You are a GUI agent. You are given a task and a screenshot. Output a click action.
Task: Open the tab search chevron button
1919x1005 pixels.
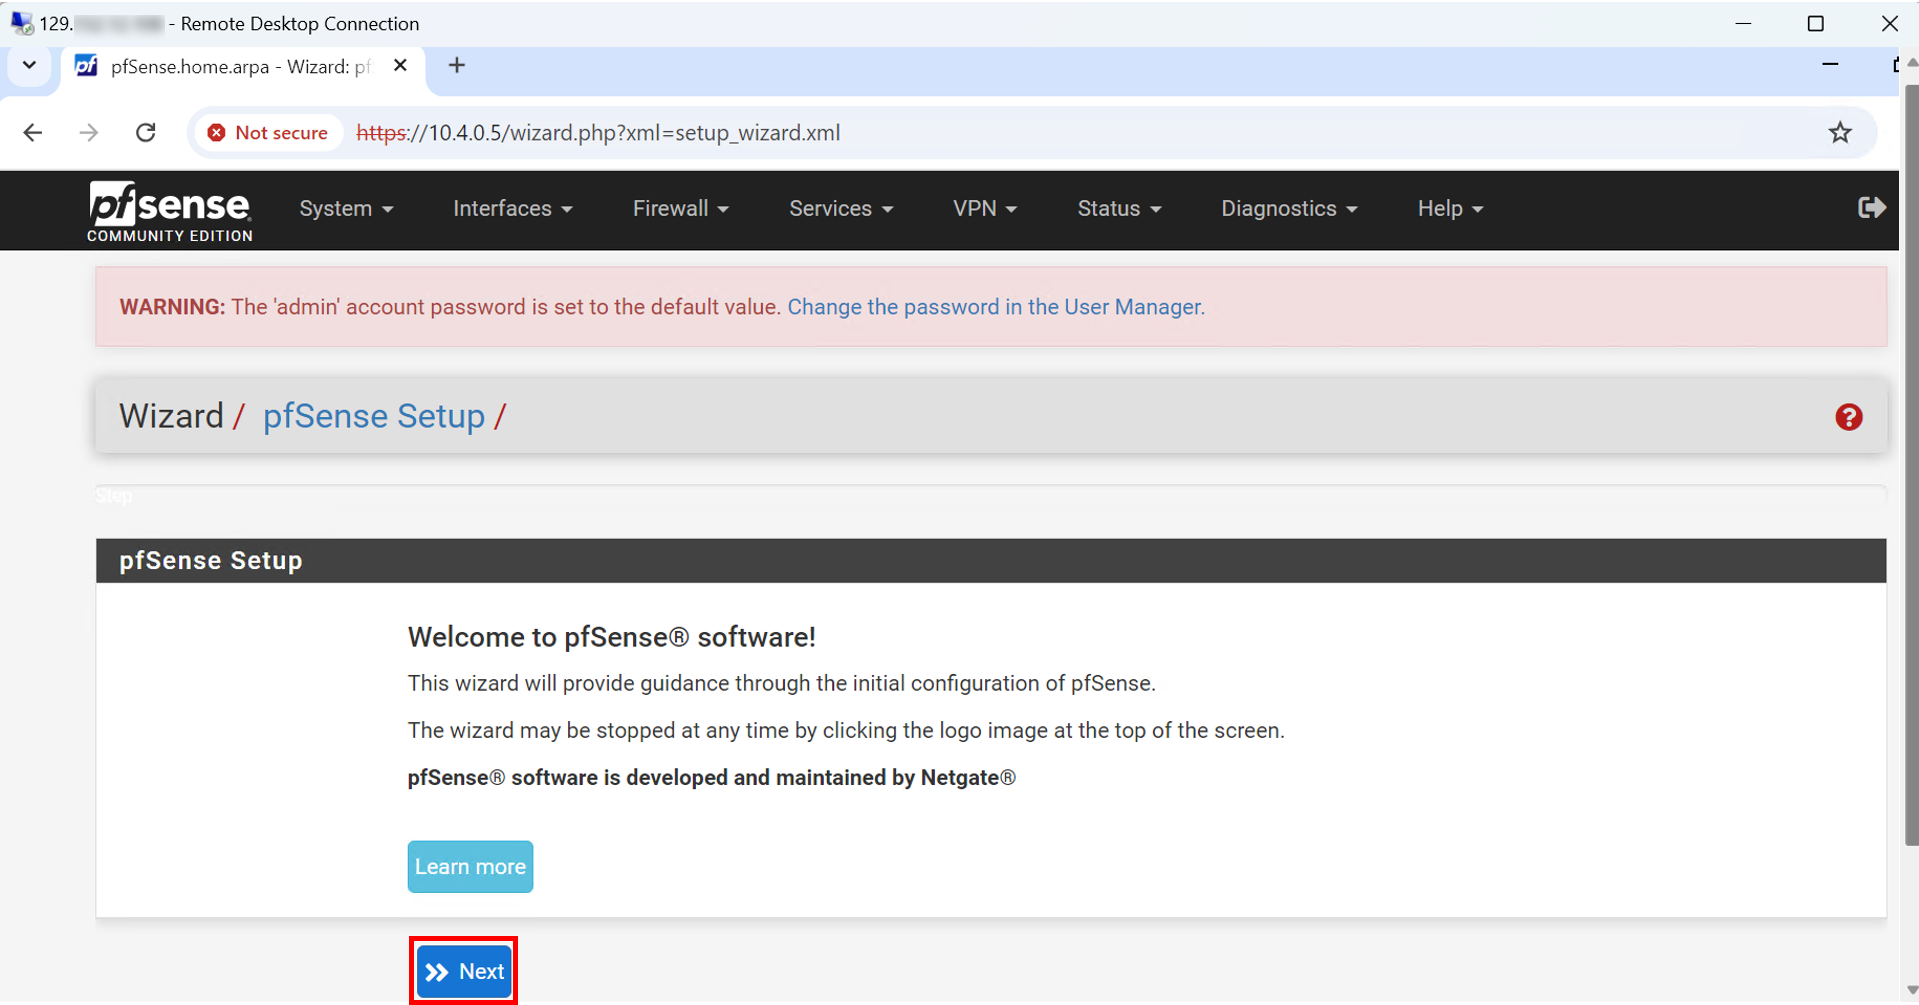(29, 66)
